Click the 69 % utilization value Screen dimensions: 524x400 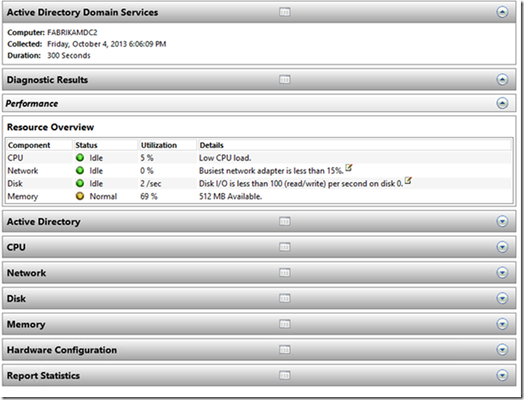click(x=149, y=196)
